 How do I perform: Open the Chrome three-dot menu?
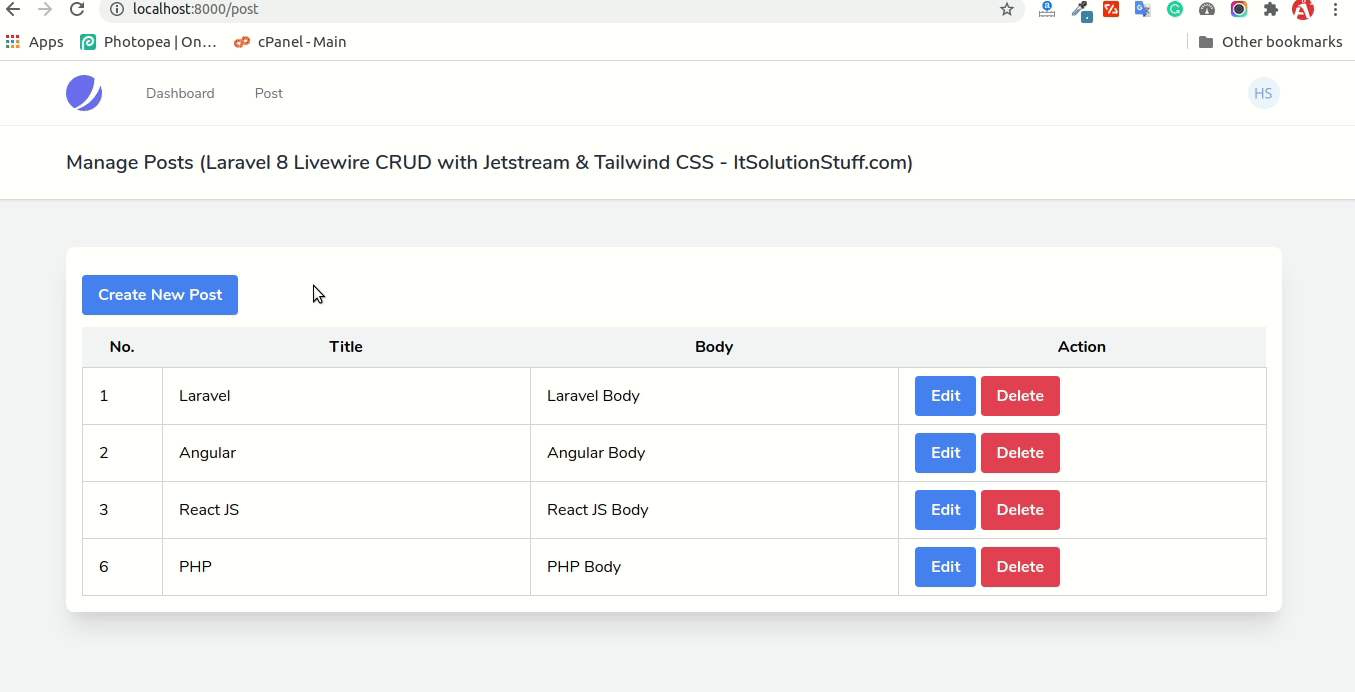1336,10
